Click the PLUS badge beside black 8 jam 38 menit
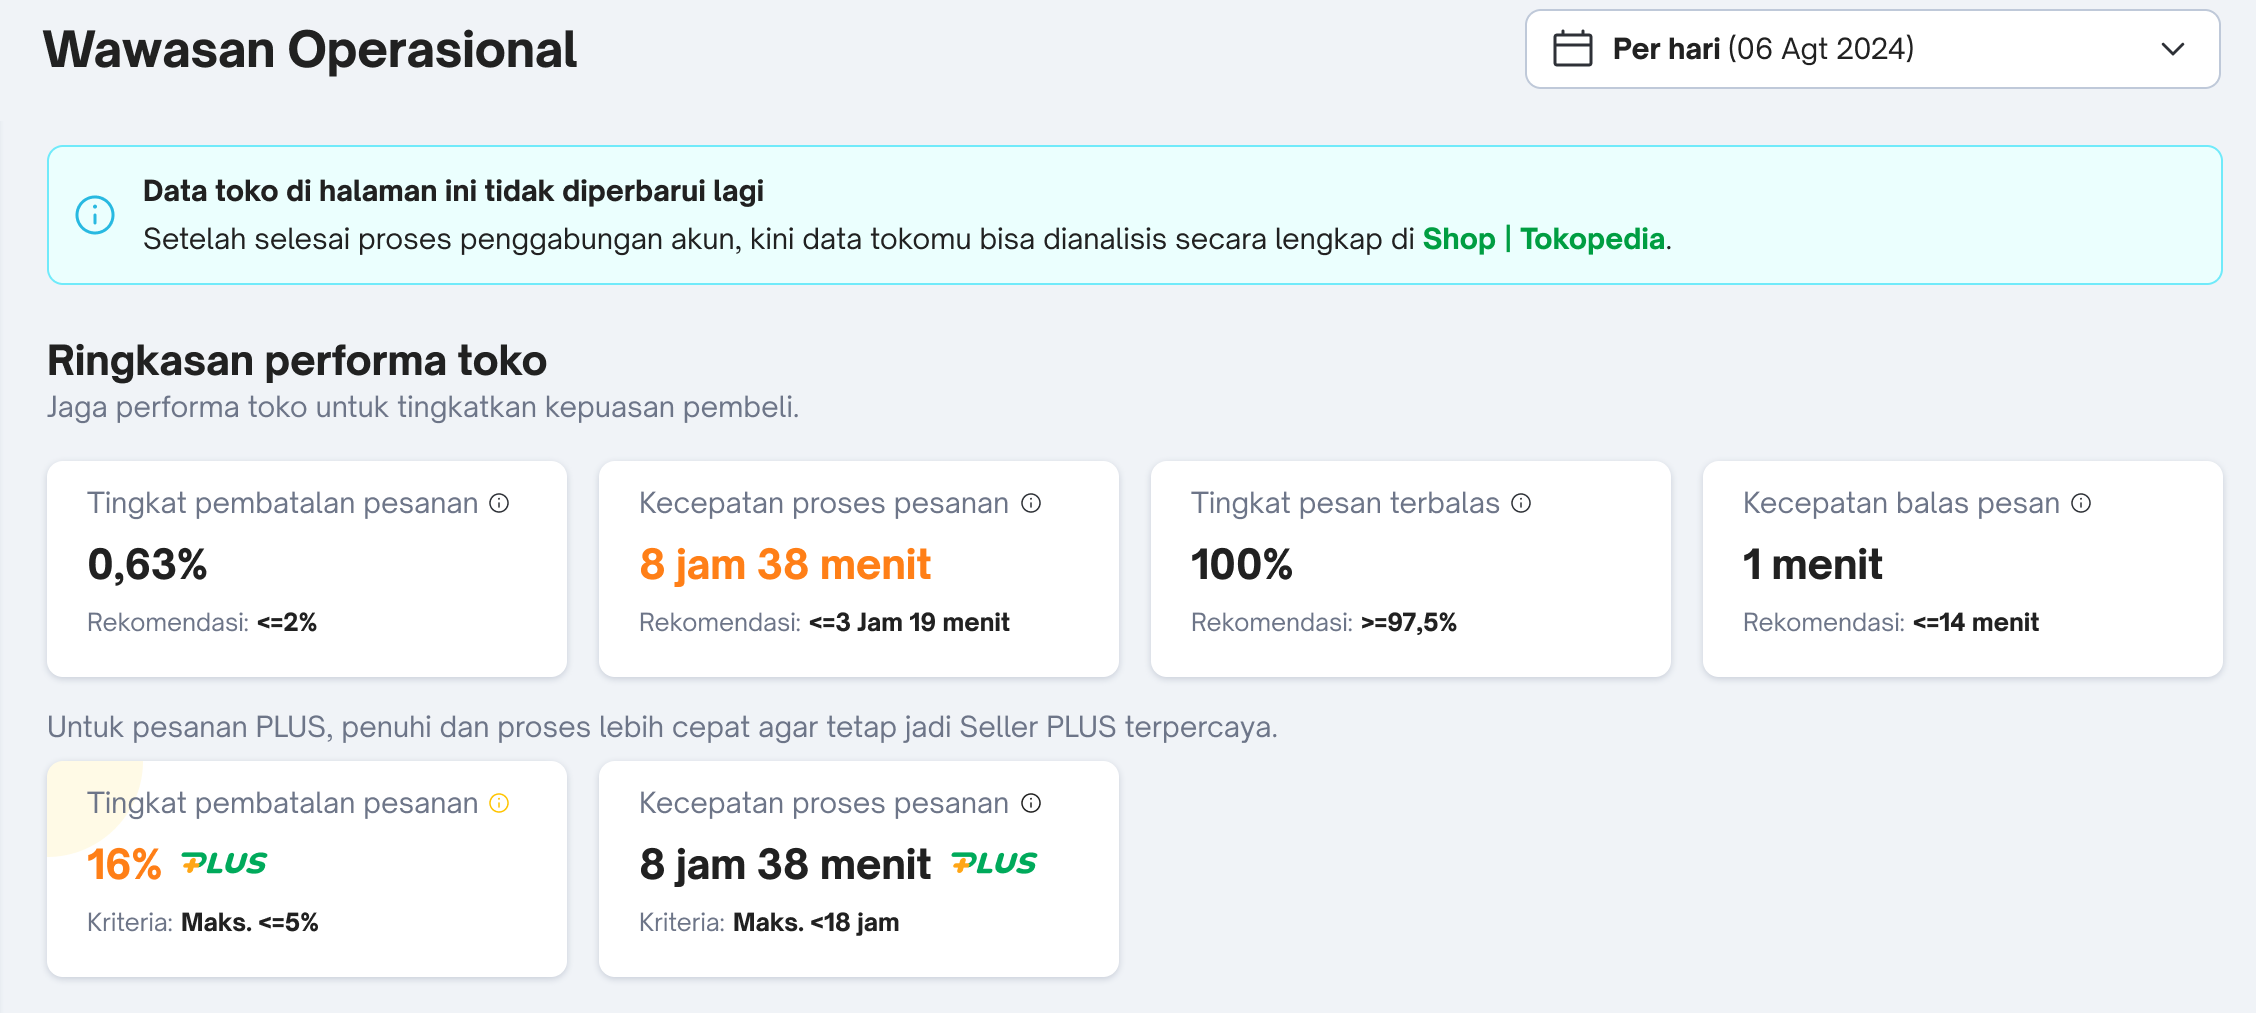The width and height of the screenshot is (2256, 1013). point(994,863)
